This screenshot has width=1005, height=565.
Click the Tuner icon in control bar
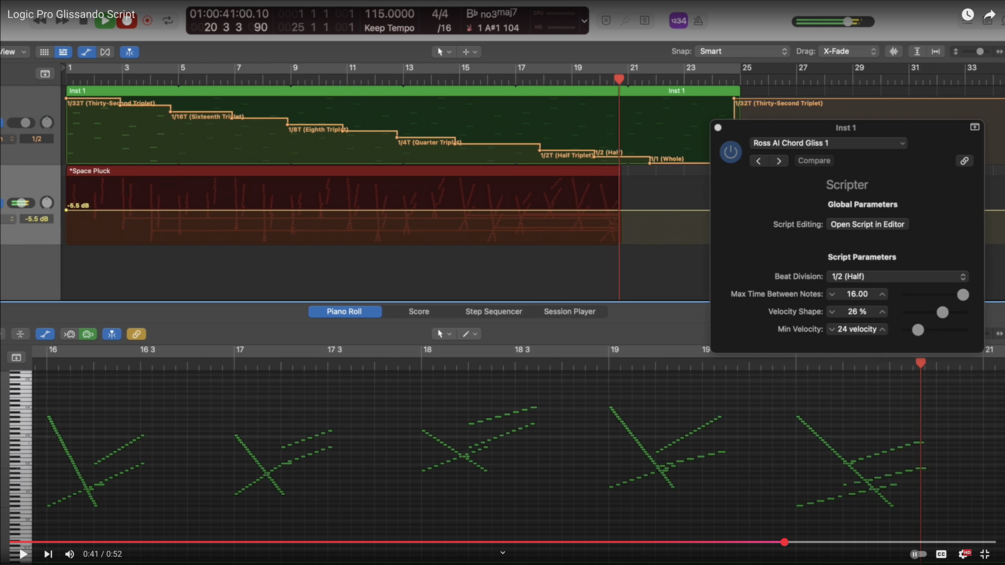(626, 21)
